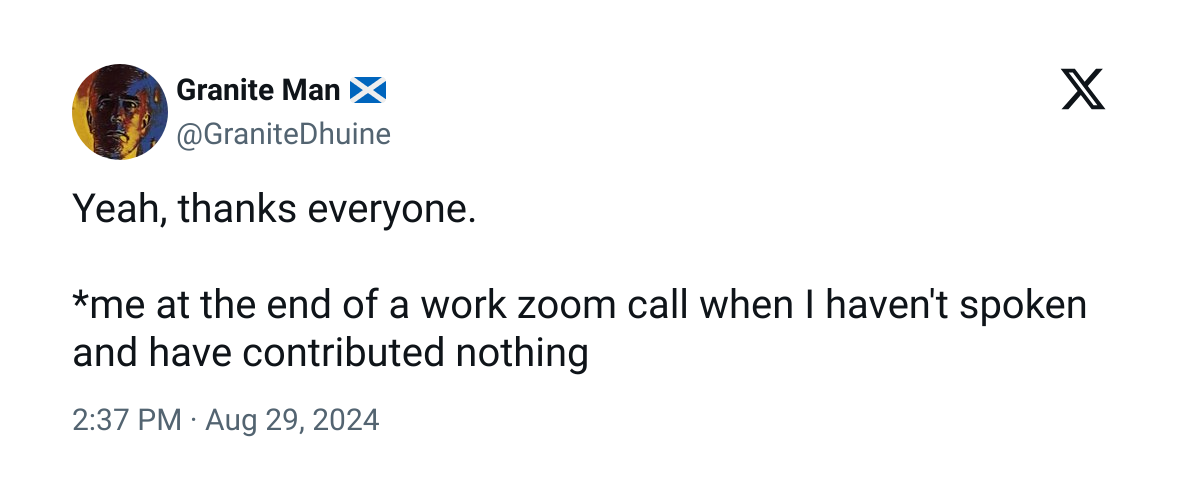Select the Aug 29, 2024 date
The width and height of the screenshot is (1180, 504).
[x=292, y=419]
